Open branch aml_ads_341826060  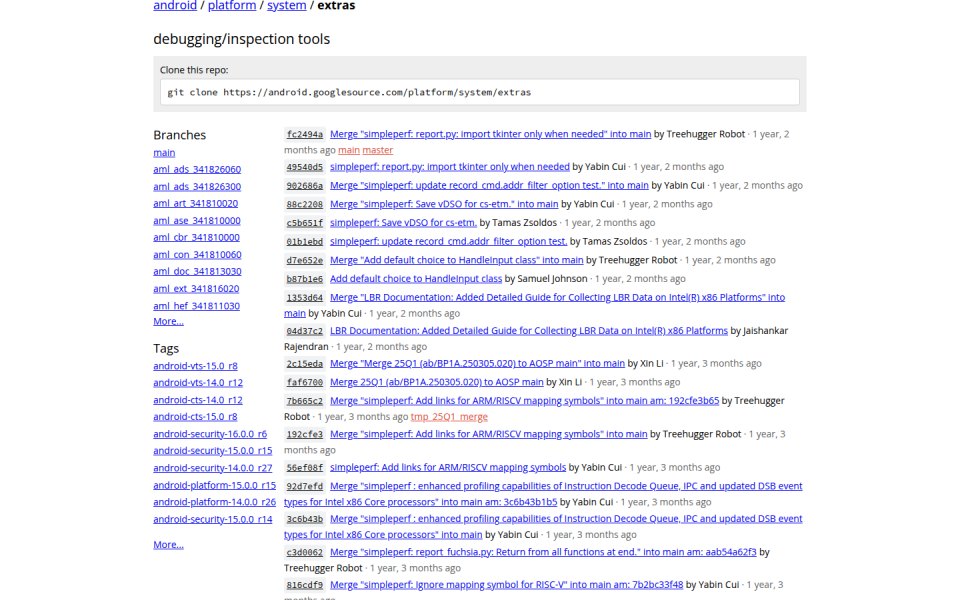(x=197, y=169)
